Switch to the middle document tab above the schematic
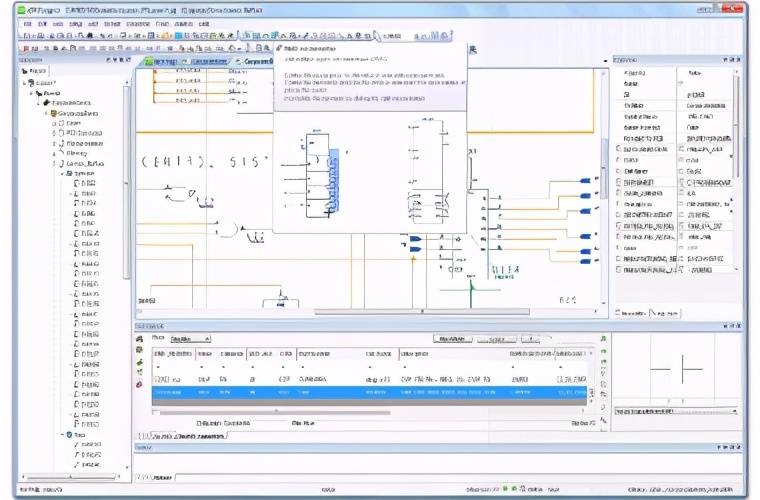Screen dimensions: 760x500 tap(206, 62)
